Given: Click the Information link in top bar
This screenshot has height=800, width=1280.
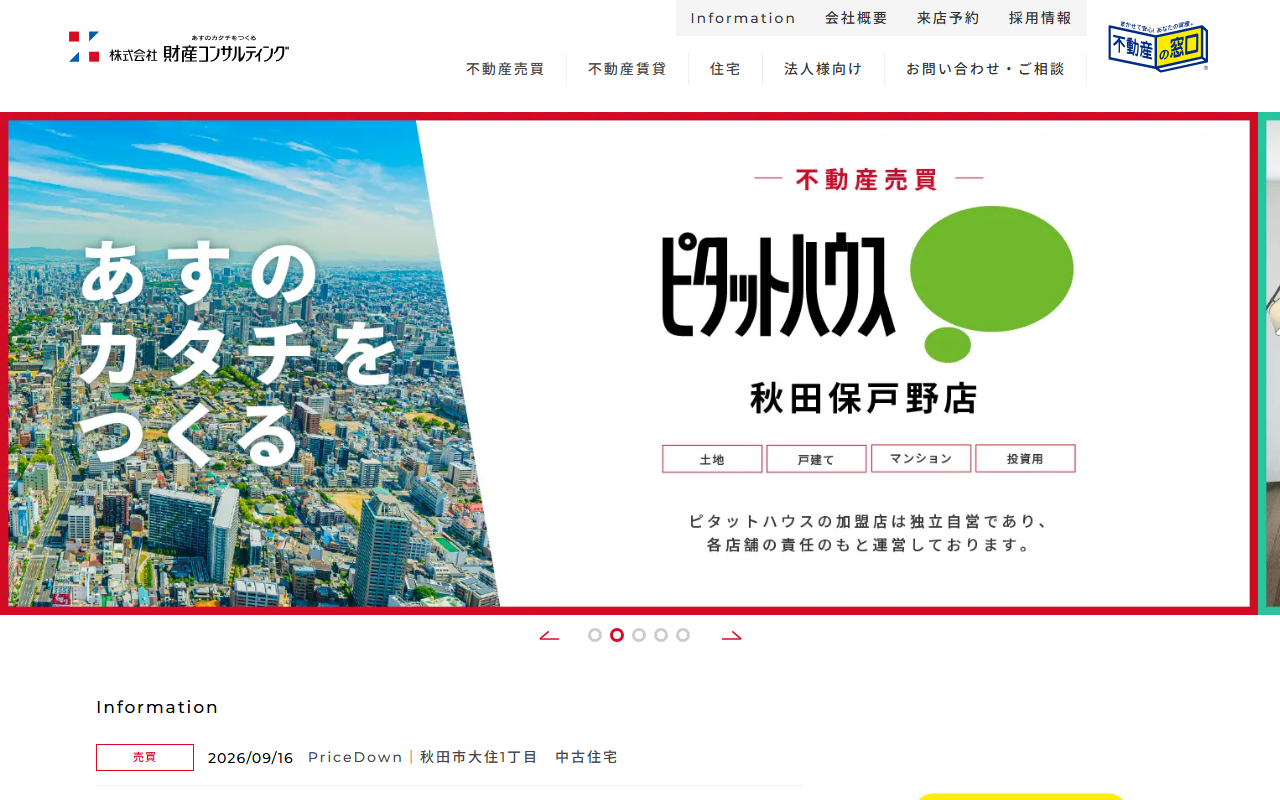Looking at the screenshot, I should click(x=743, y=18).
